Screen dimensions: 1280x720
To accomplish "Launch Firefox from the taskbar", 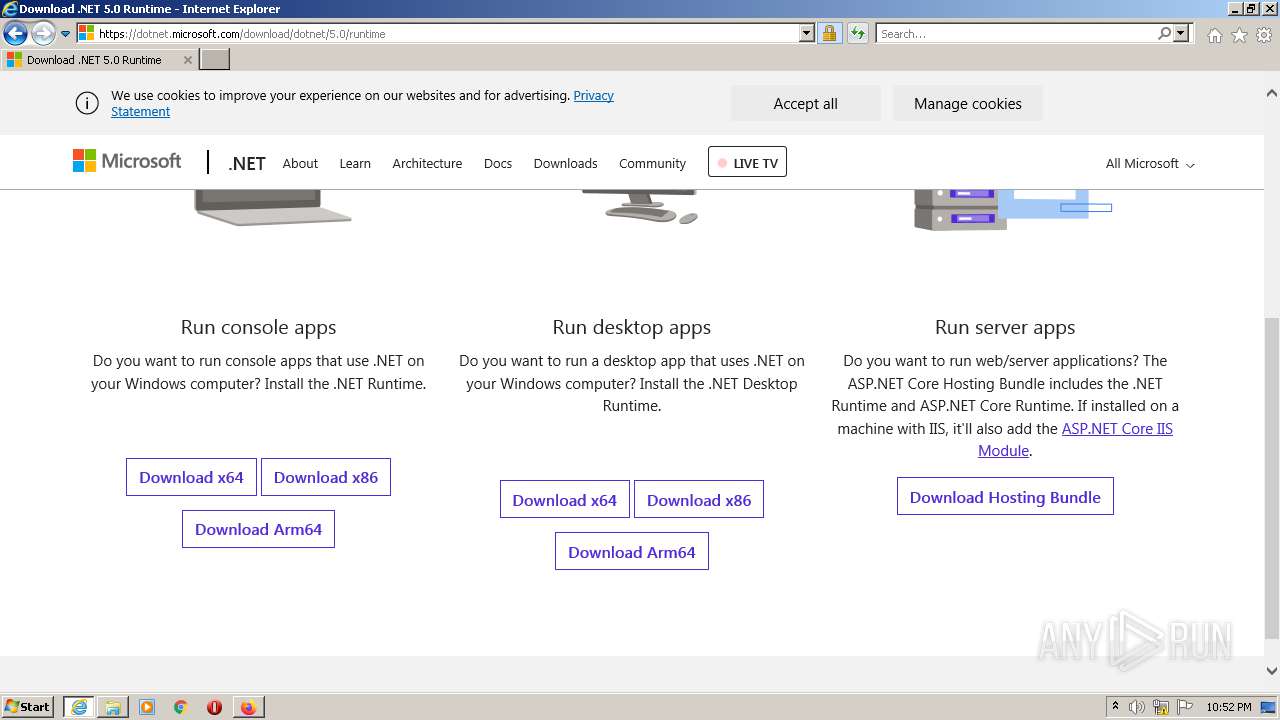I will pos(248,707).
